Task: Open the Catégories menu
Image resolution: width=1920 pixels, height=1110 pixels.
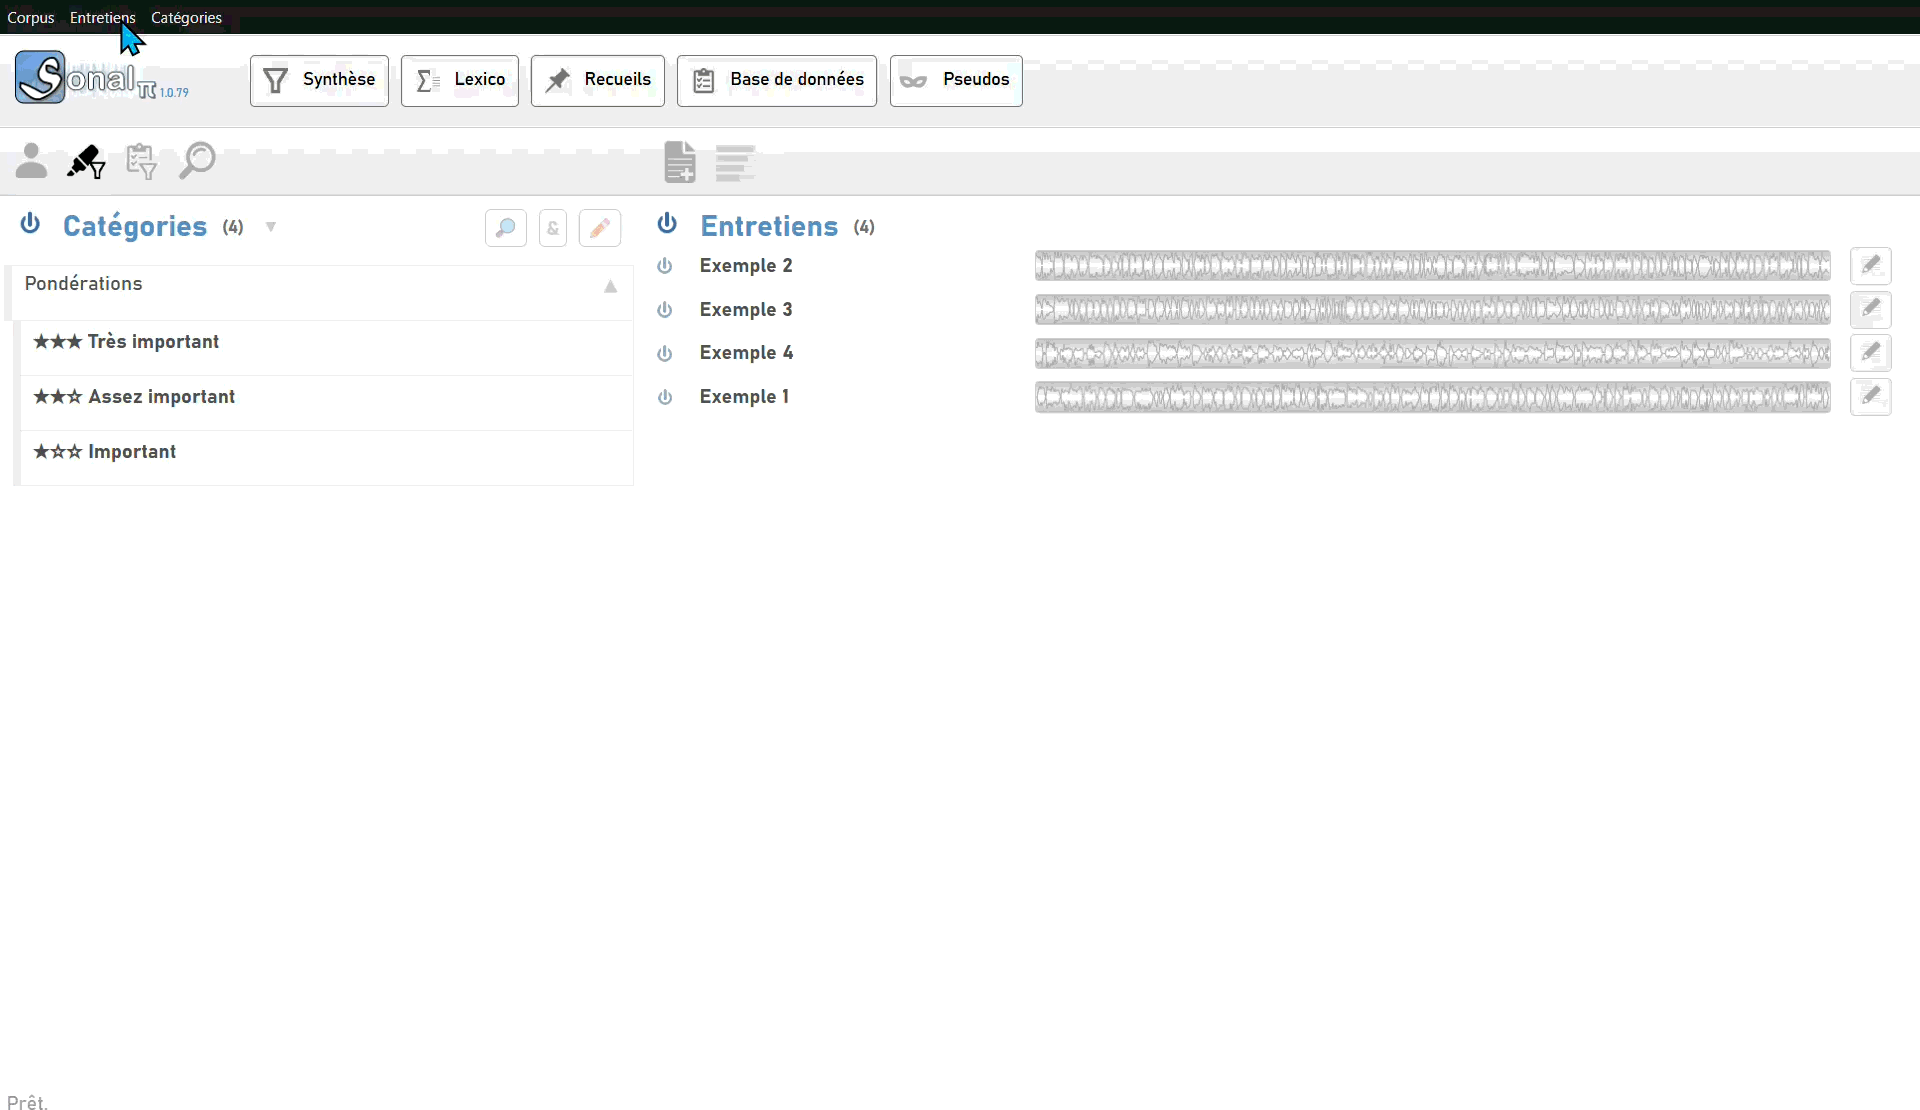Action: click(186, 17)
